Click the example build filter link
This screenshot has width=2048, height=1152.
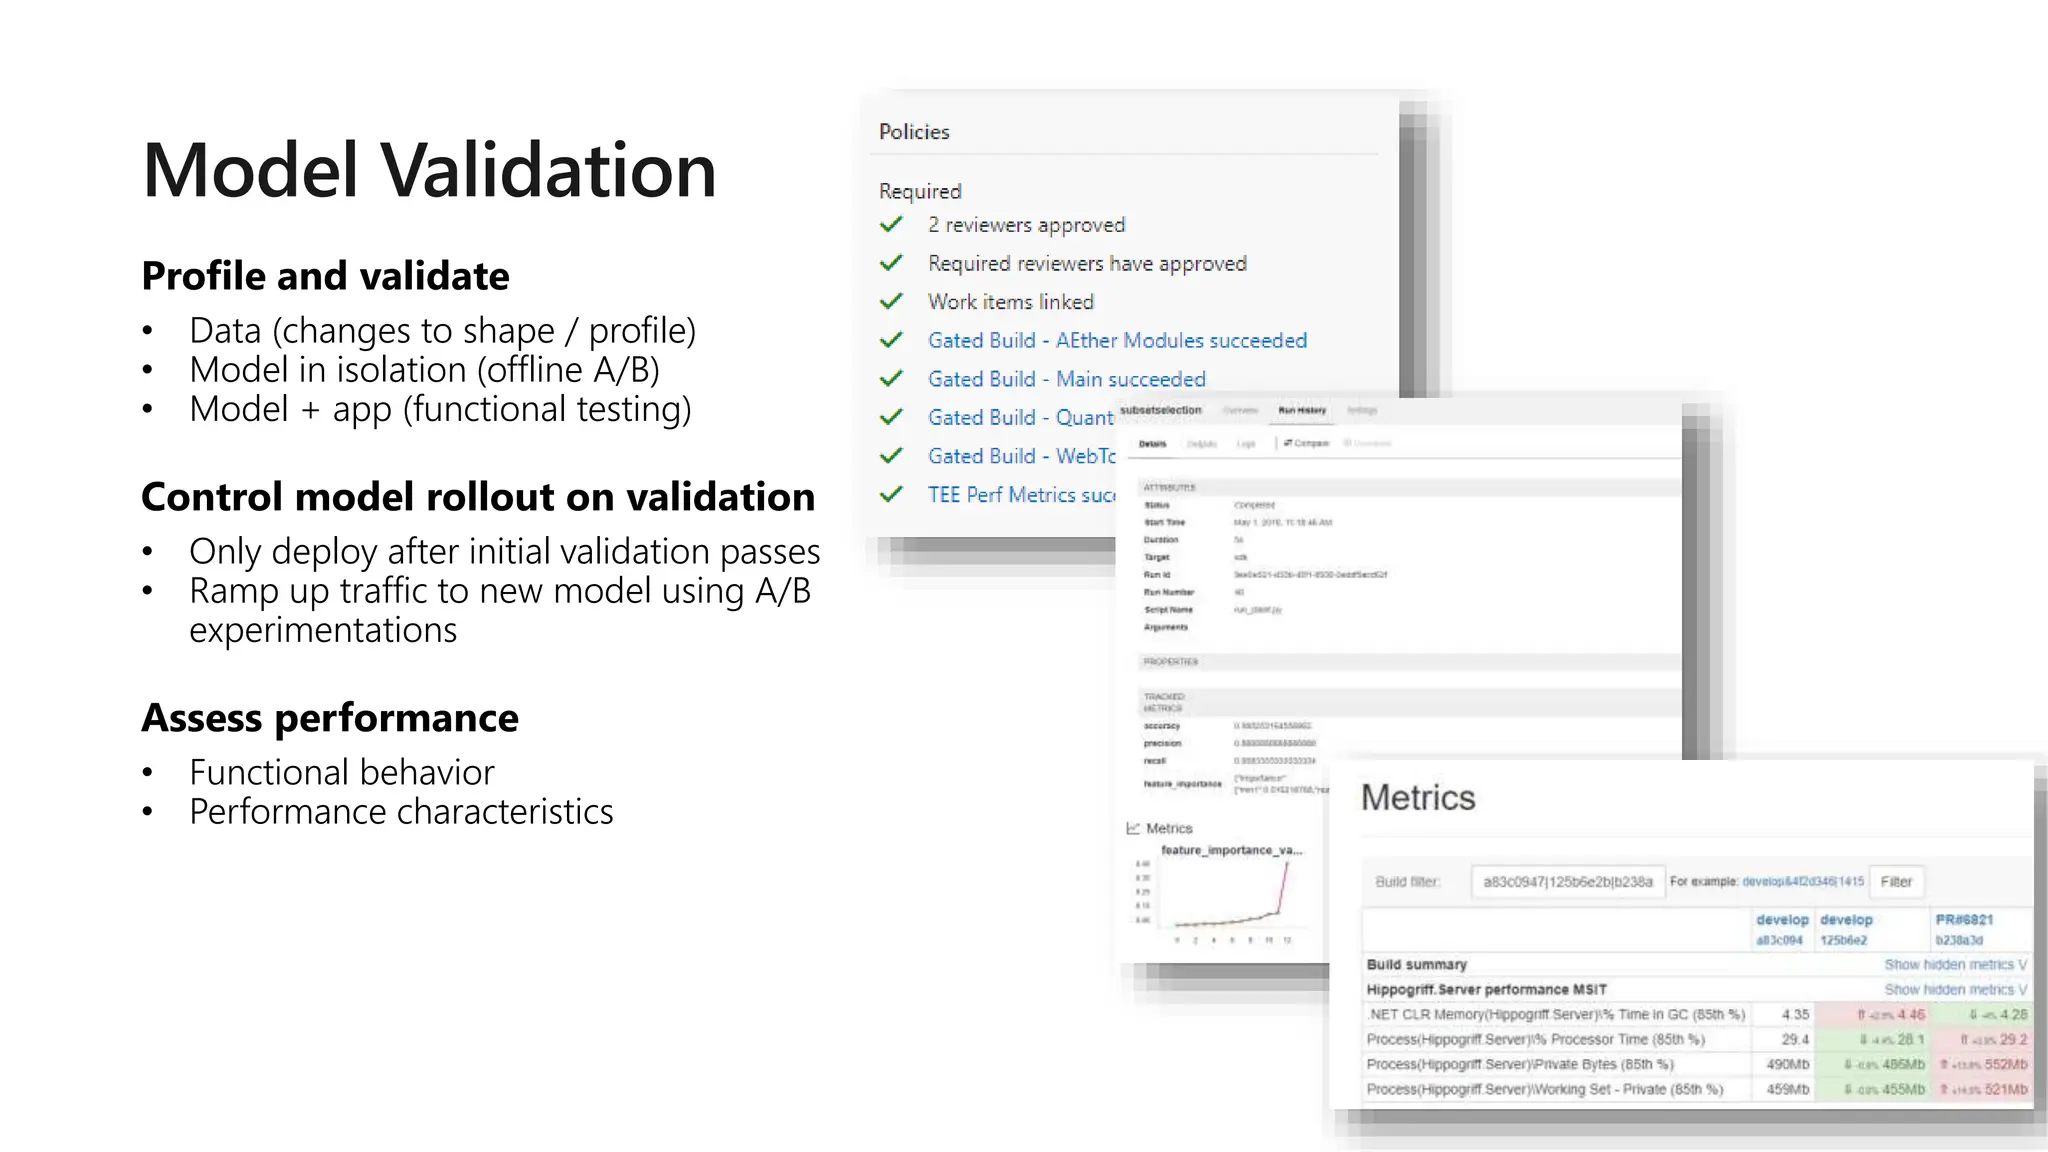[1802, 882]
